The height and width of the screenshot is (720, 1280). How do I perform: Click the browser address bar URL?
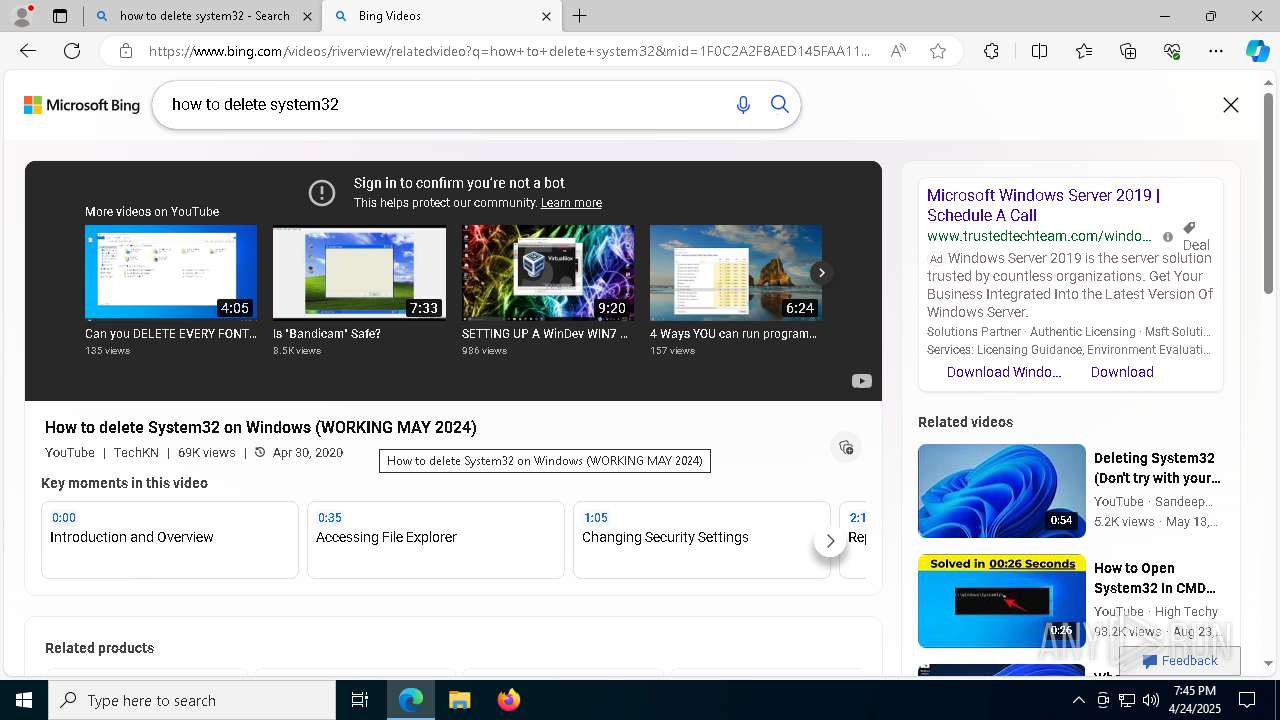(509, 51)
